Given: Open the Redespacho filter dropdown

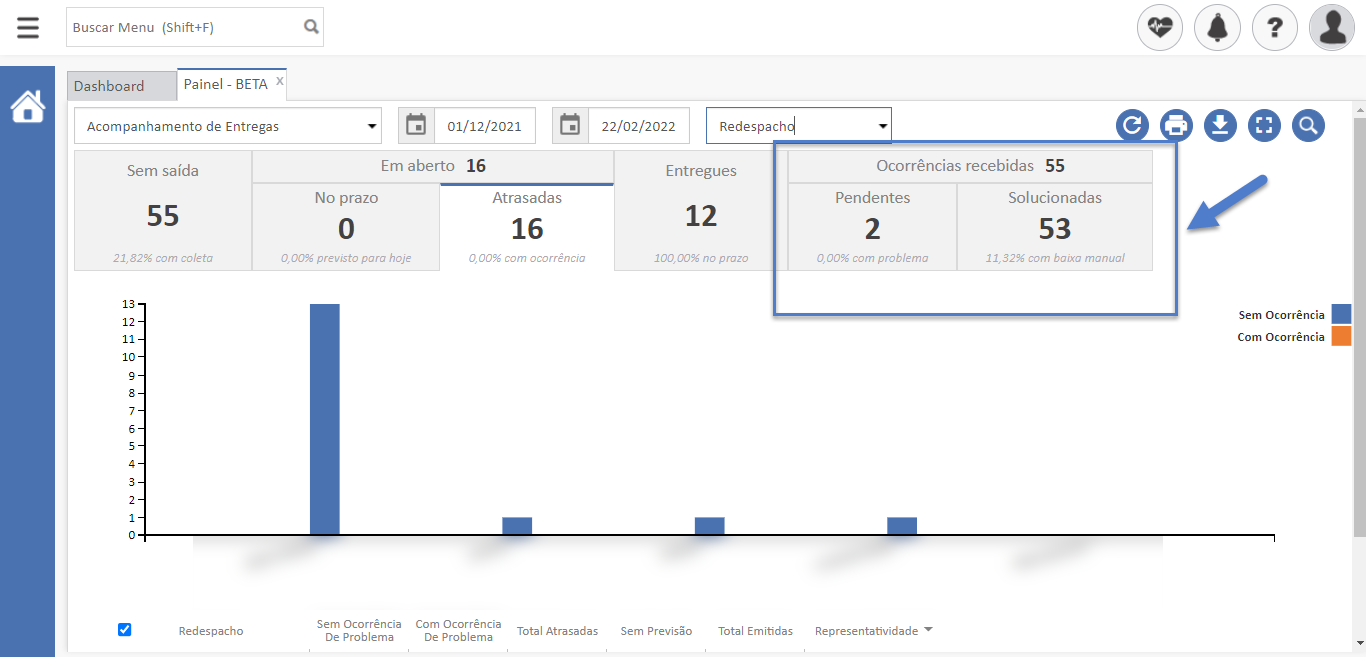Looking at the screenshot, I should [882, 126].
